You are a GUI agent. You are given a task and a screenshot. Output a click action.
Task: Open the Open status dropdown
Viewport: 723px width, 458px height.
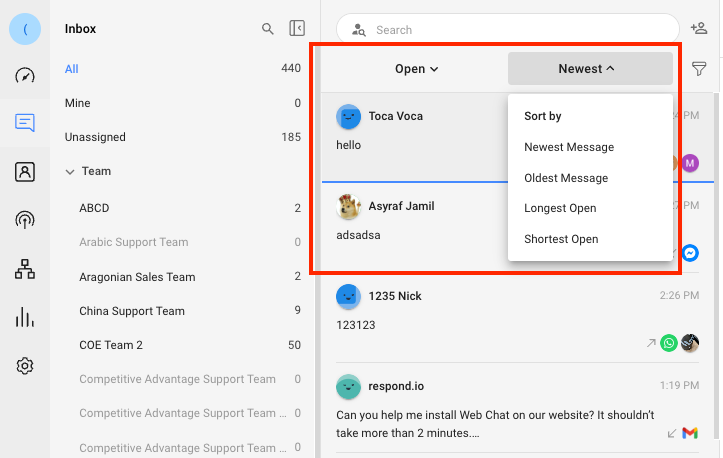[416, 69]
